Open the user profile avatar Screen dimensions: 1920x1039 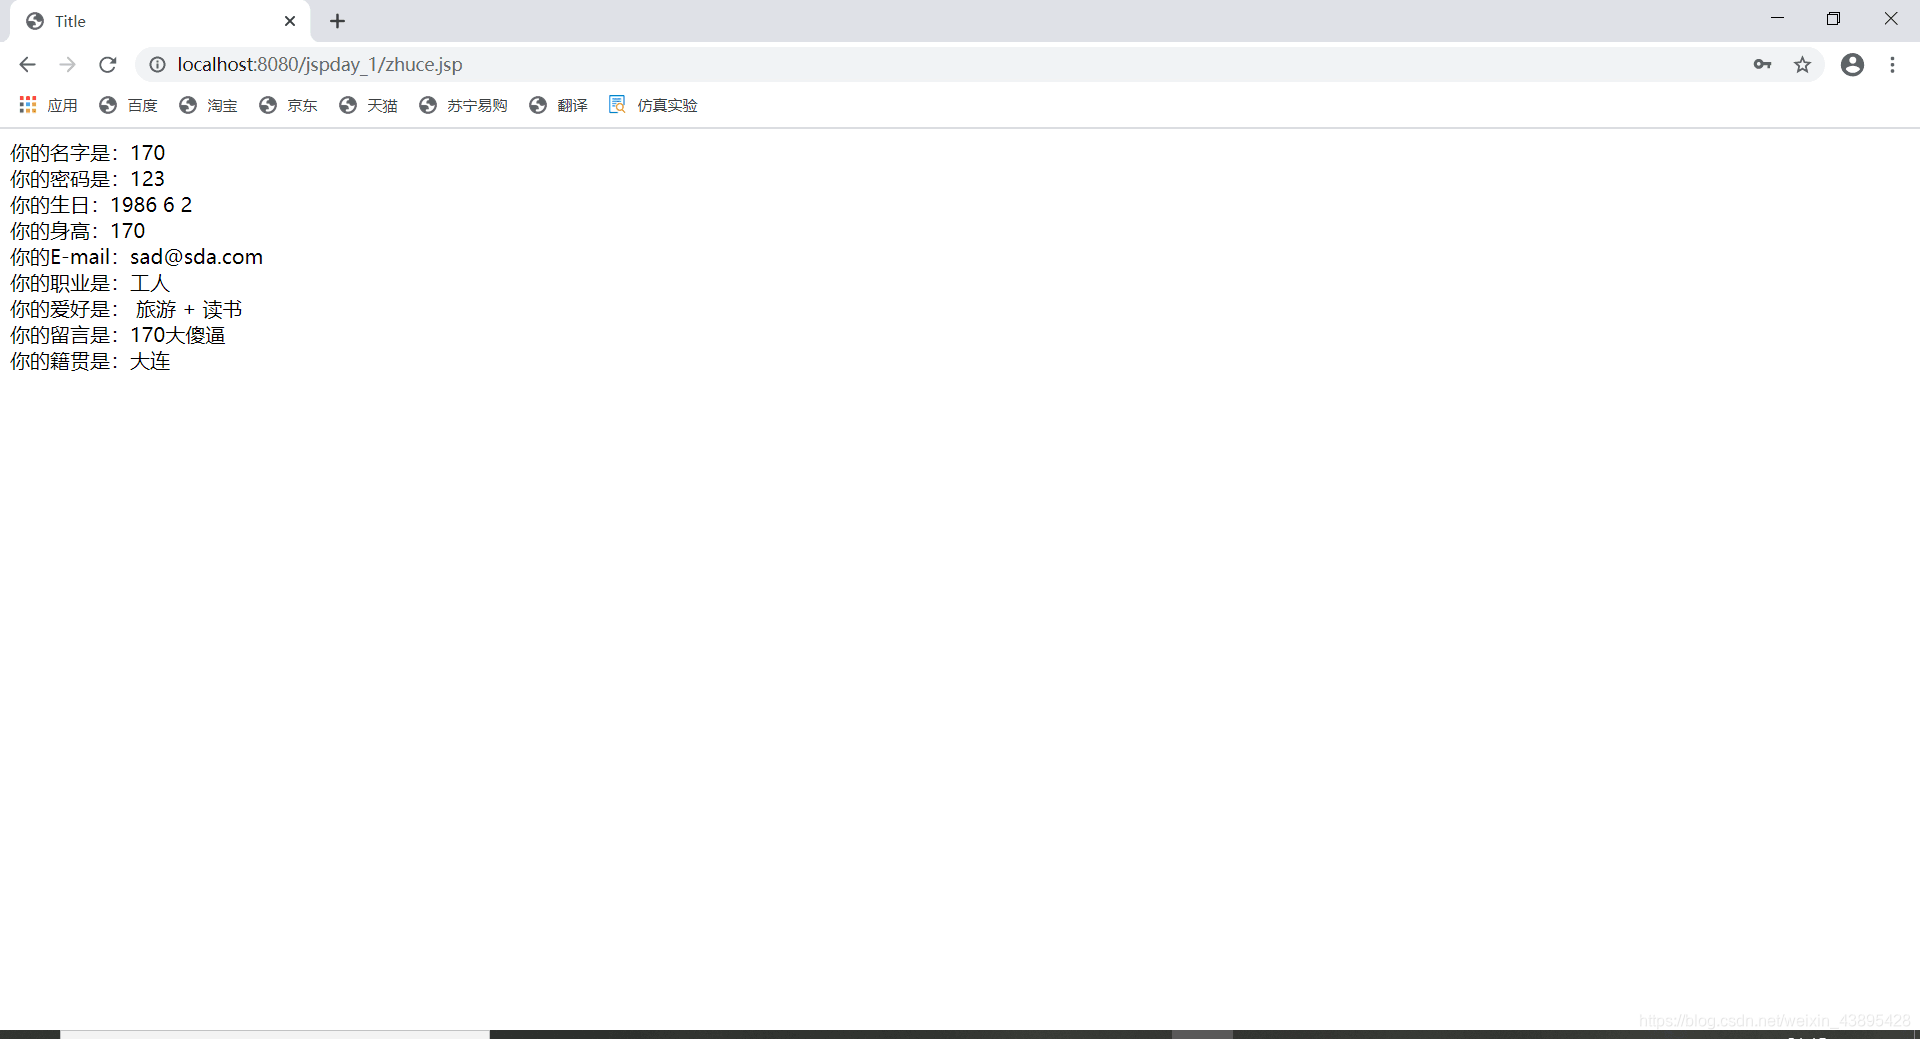pos(1852,65)
